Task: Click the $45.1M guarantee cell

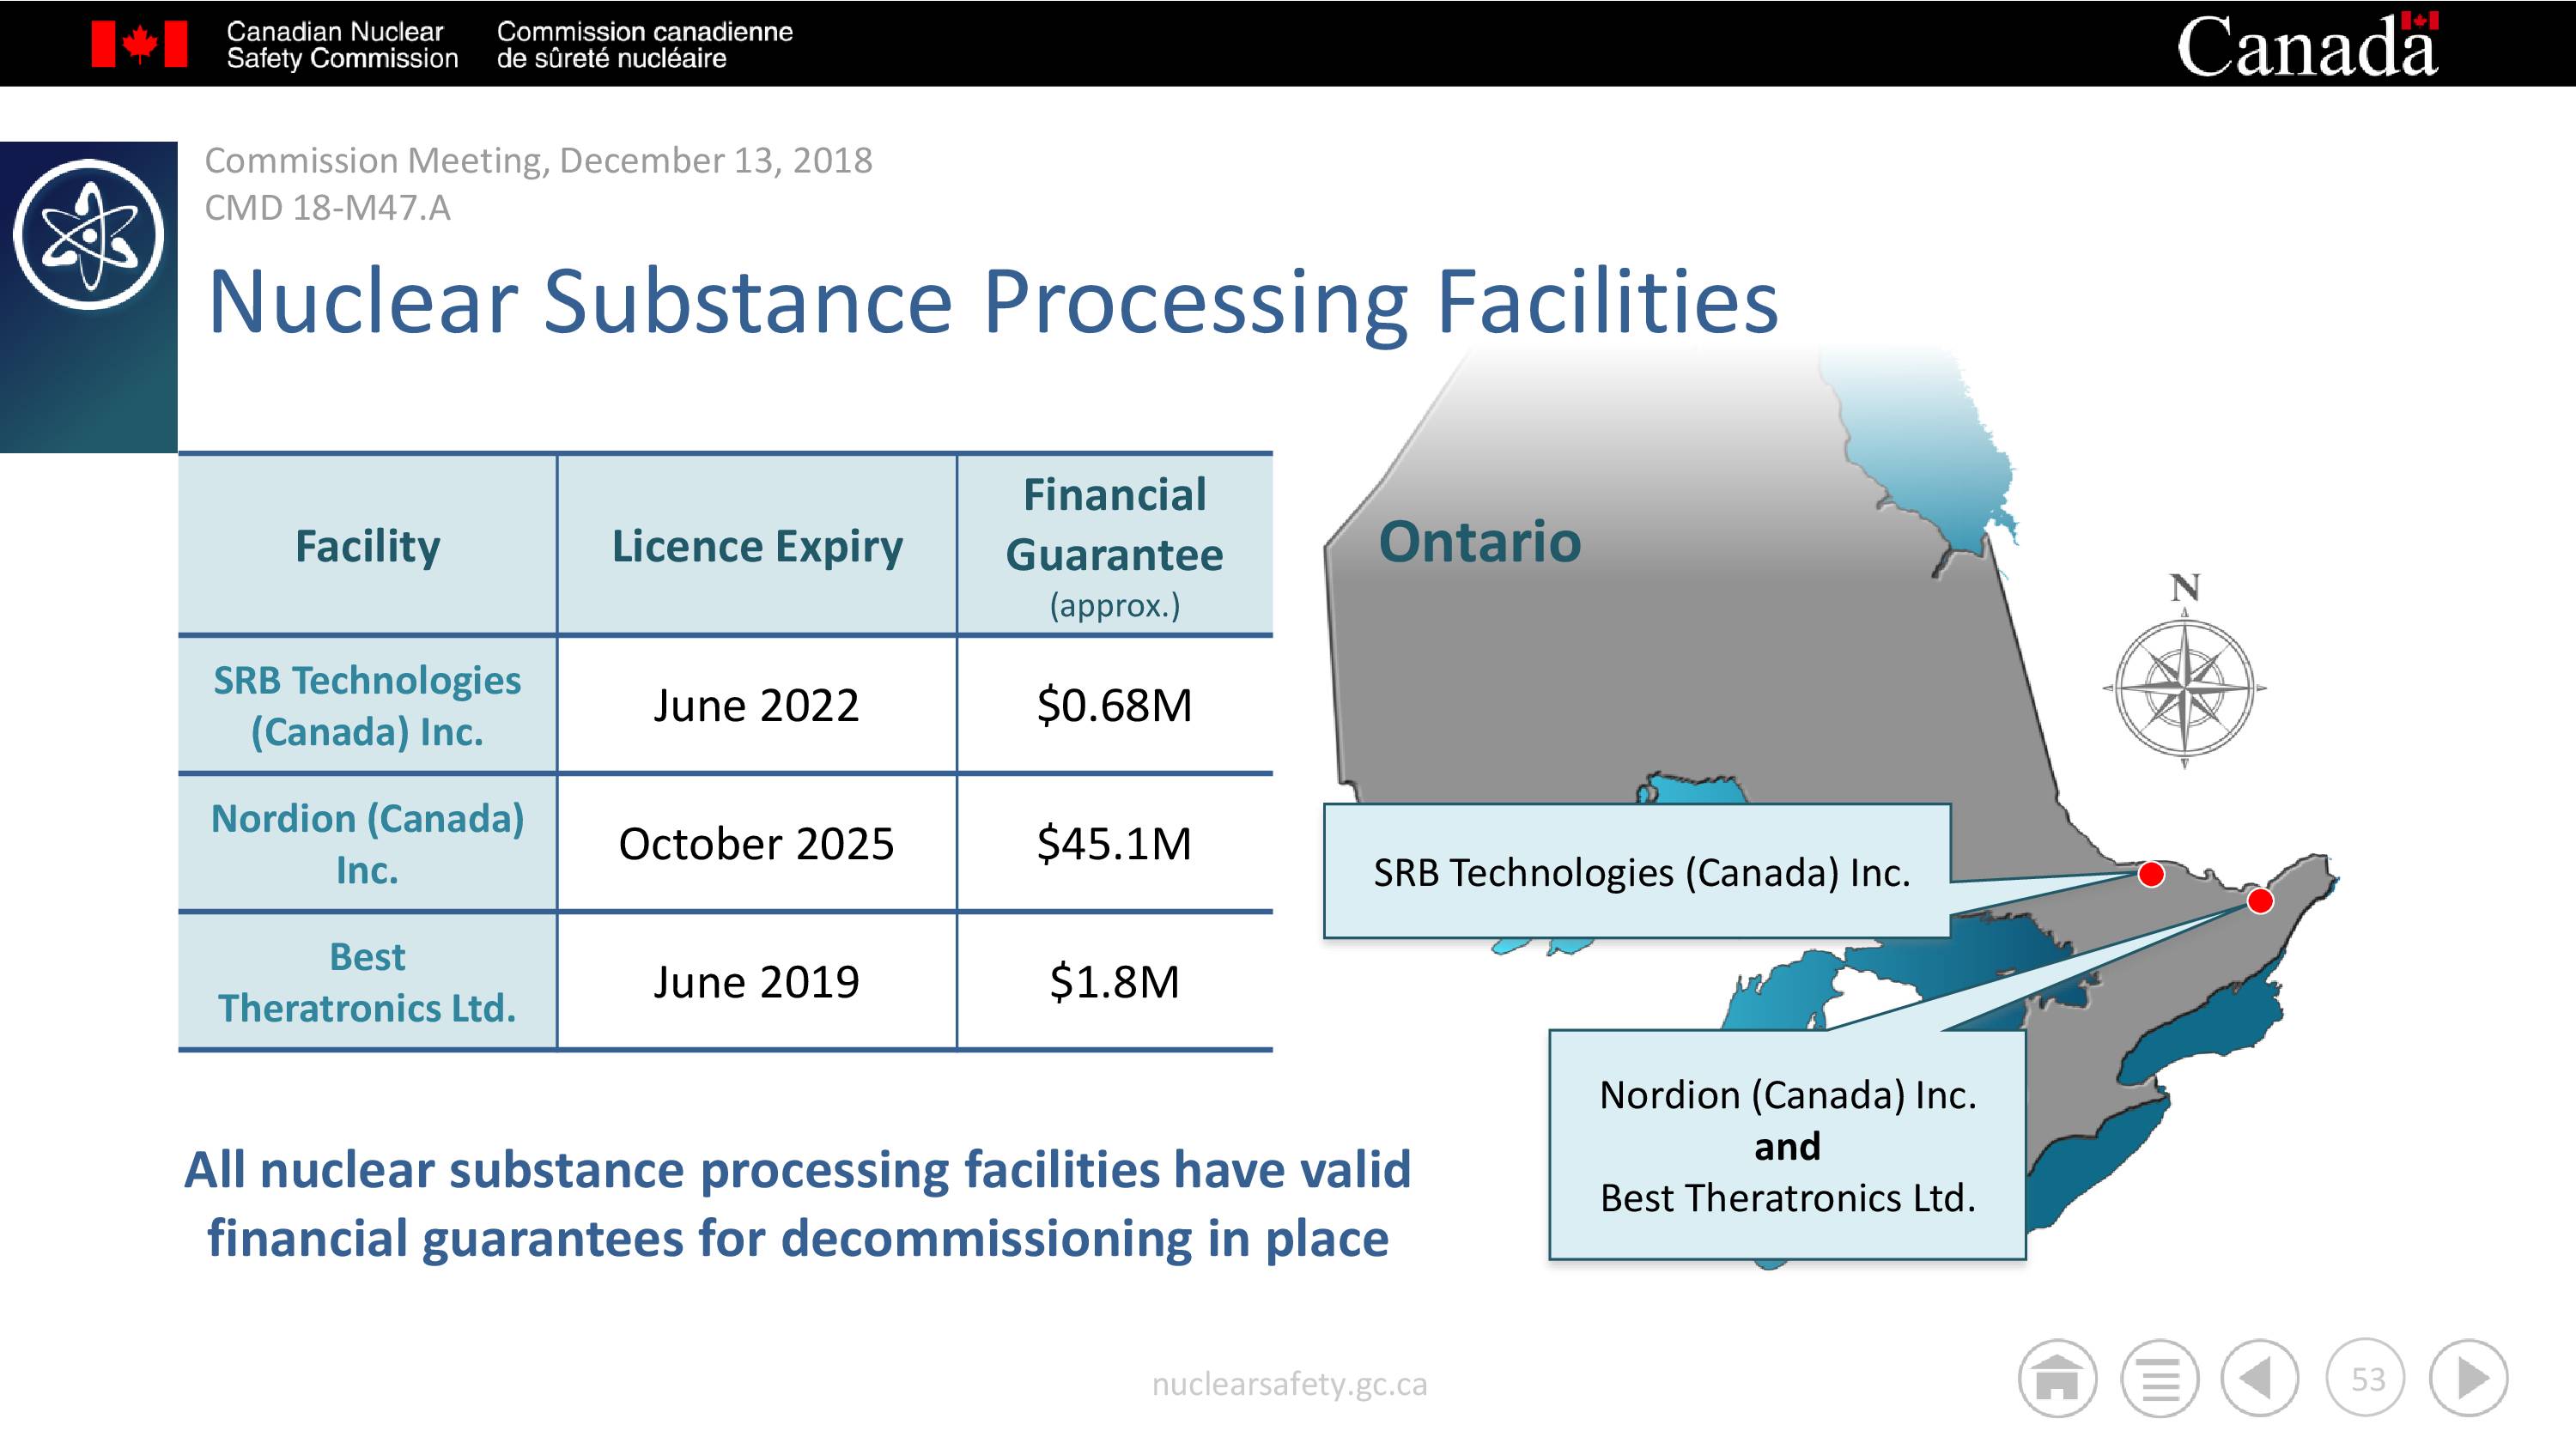Action: pos(1115,843)
